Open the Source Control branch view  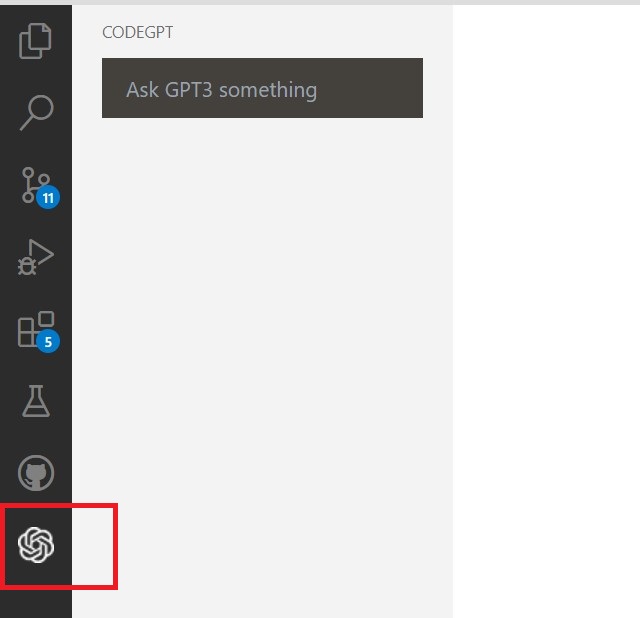click(36, 185)
